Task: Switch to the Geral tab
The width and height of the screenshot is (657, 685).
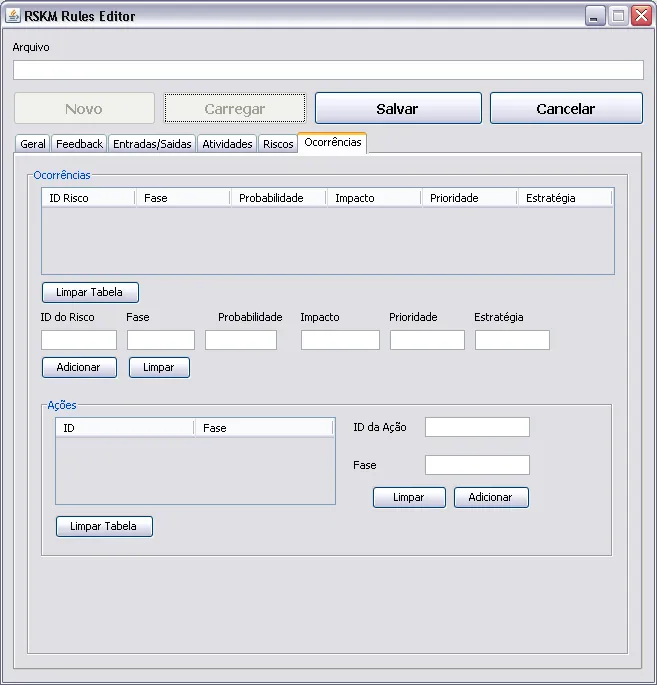Action: [x=33, y=144]
